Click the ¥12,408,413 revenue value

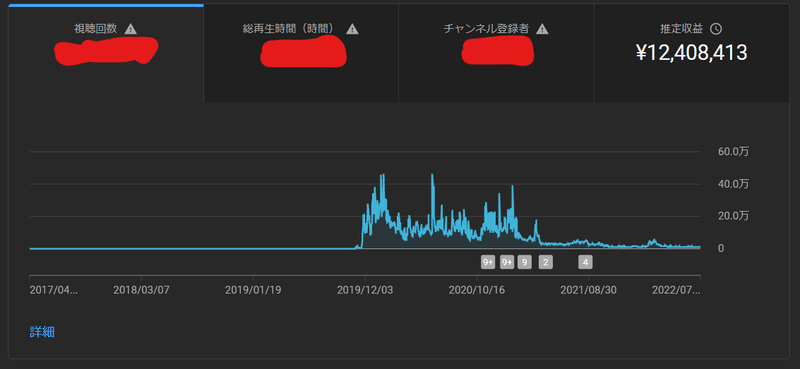pos(691,53)
